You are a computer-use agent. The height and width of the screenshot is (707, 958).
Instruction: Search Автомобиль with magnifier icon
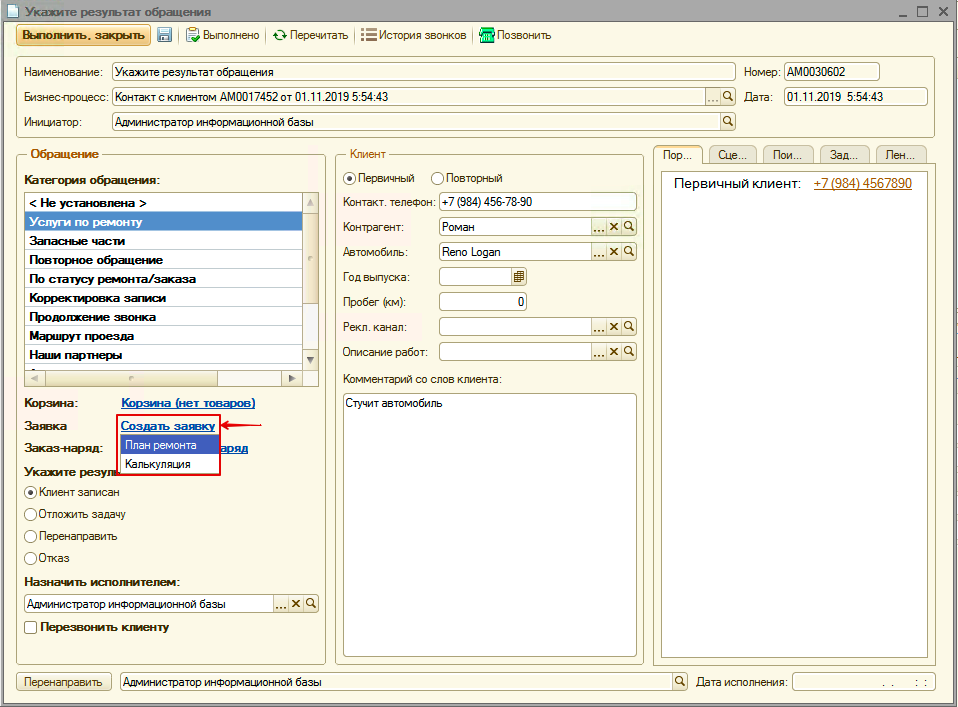(629, 252)
